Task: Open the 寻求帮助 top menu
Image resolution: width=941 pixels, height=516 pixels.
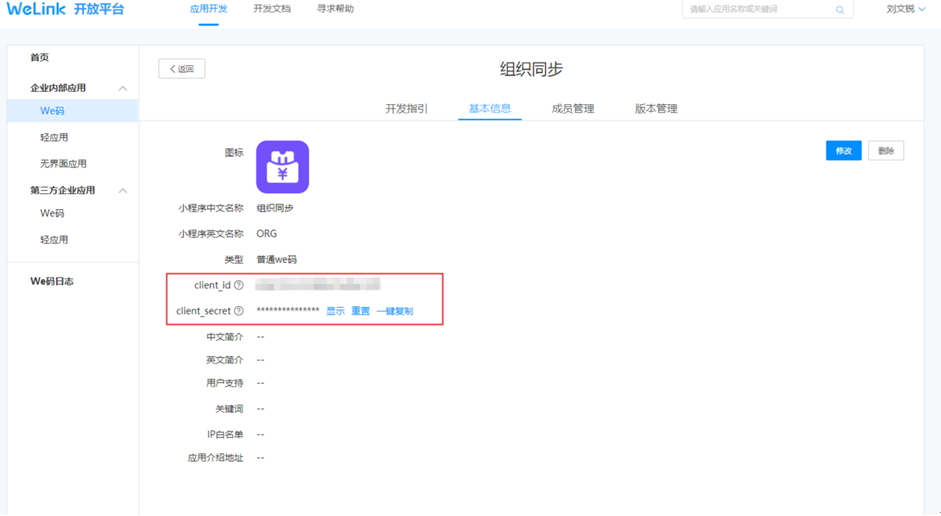Action: click(x=335, y=9)
